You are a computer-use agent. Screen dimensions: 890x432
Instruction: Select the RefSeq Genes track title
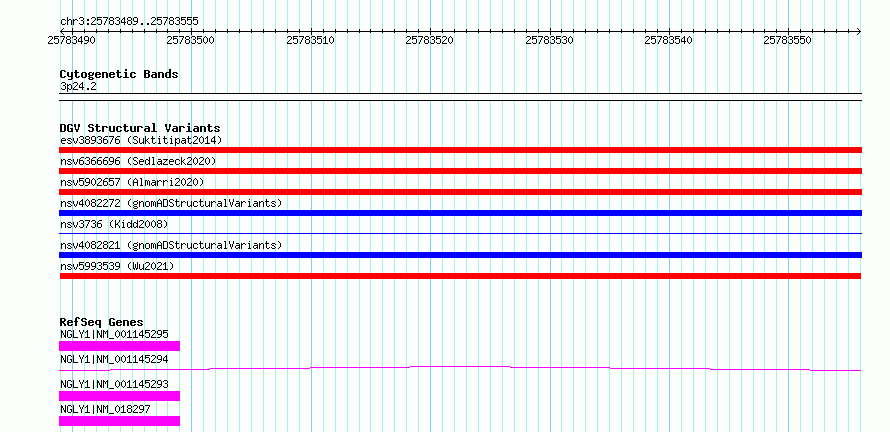[x=102, y=322]
